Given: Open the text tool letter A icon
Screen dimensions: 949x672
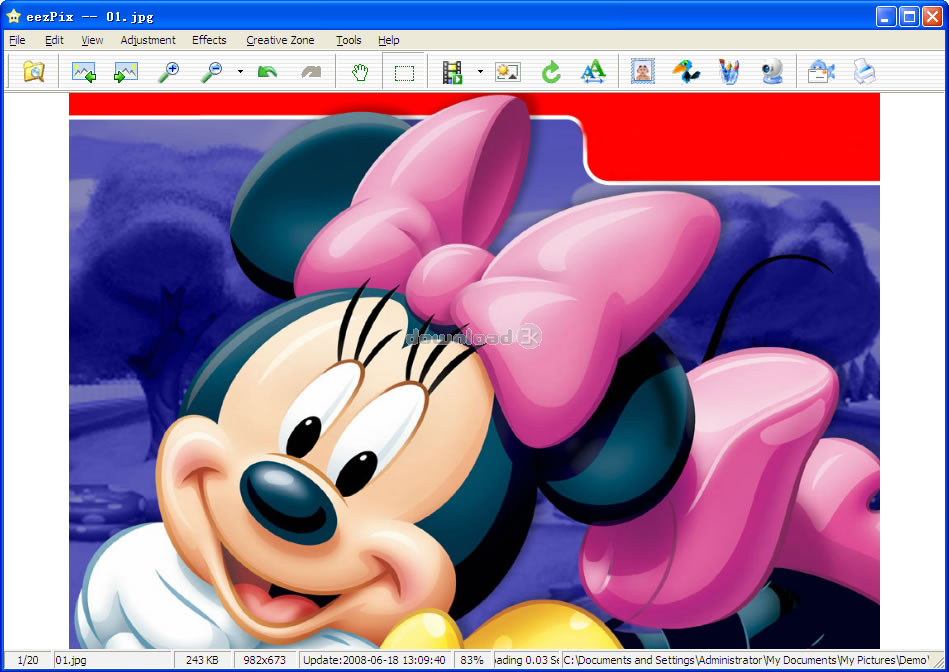Looking at the screenshot, I should (x=593, y=71).
